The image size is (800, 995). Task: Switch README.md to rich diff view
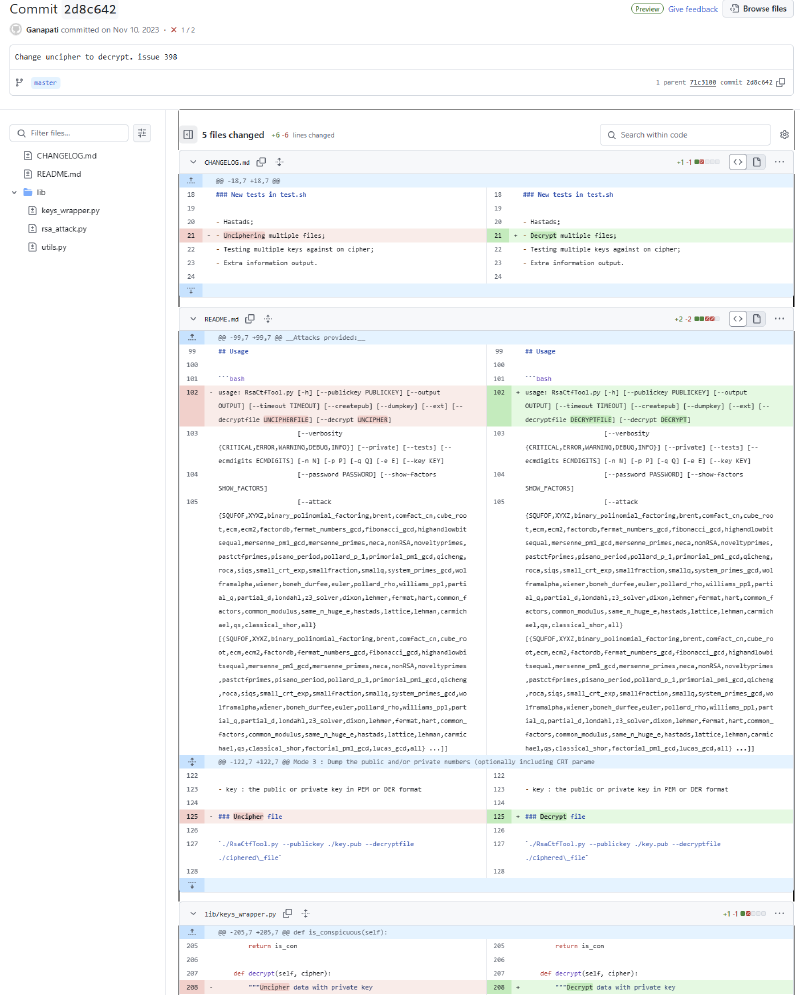(x=757, y=319)
